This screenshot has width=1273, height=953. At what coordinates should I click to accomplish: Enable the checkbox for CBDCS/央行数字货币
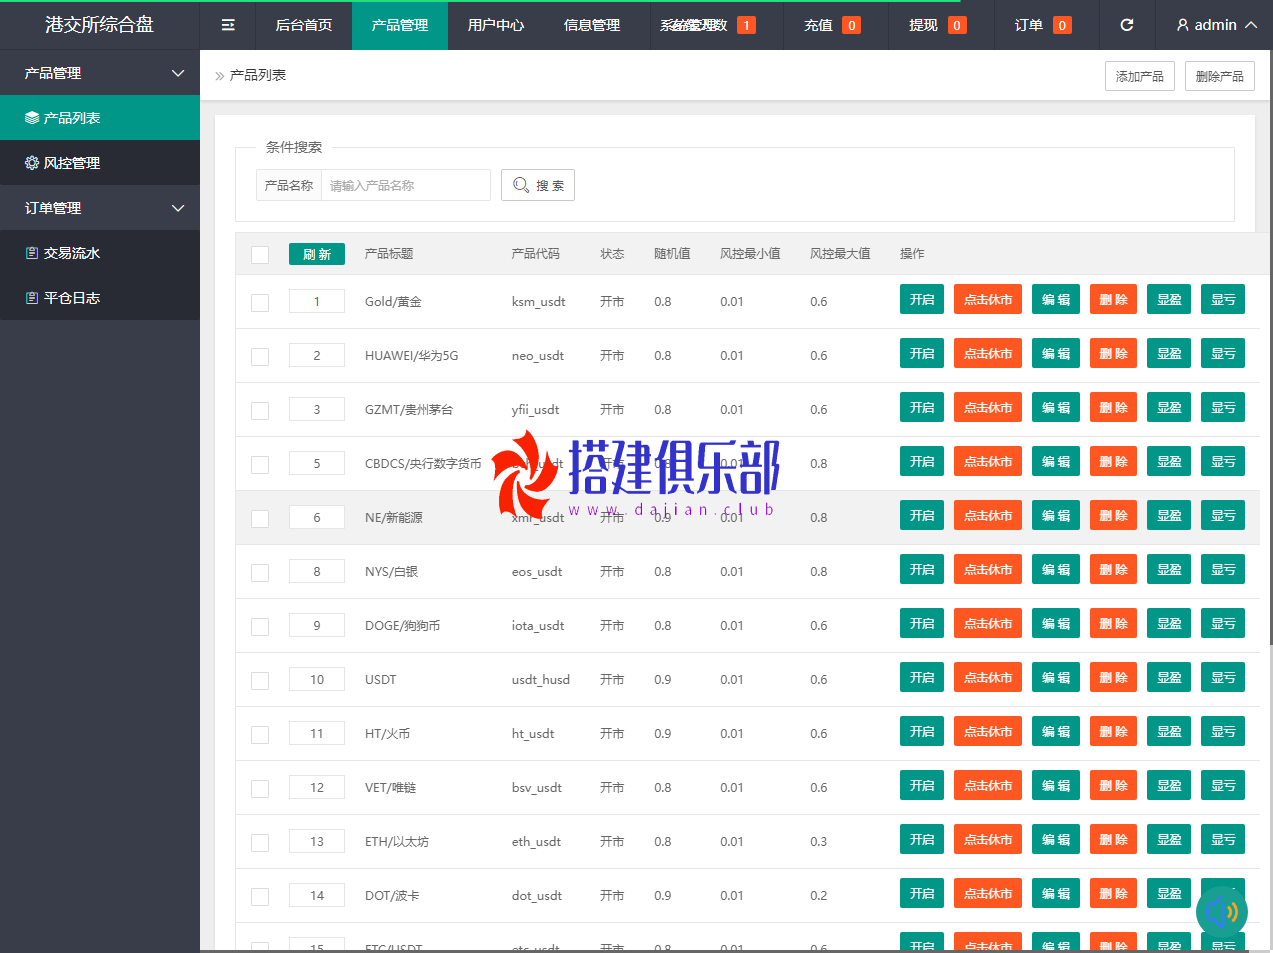pos(260,464)
